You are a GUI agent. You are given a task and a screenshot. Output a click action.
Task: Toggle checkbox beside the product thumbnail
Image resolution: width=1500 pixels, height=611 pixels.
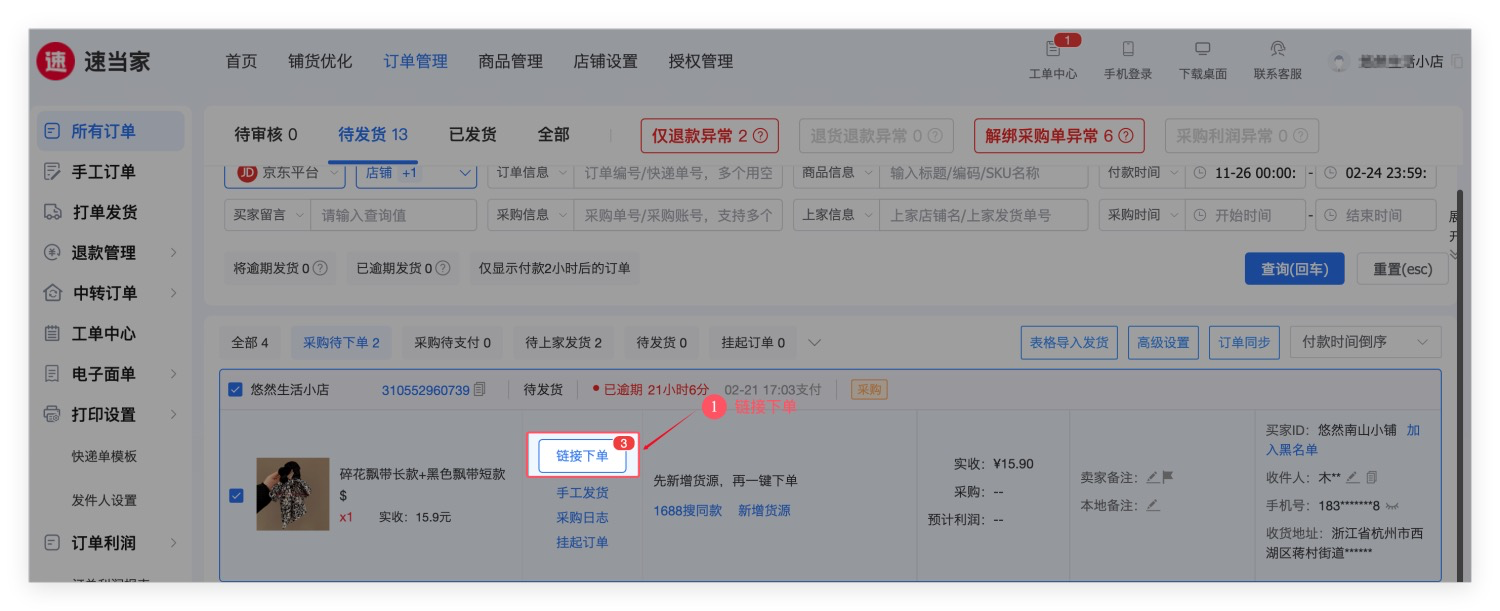[x=237, y=495]
